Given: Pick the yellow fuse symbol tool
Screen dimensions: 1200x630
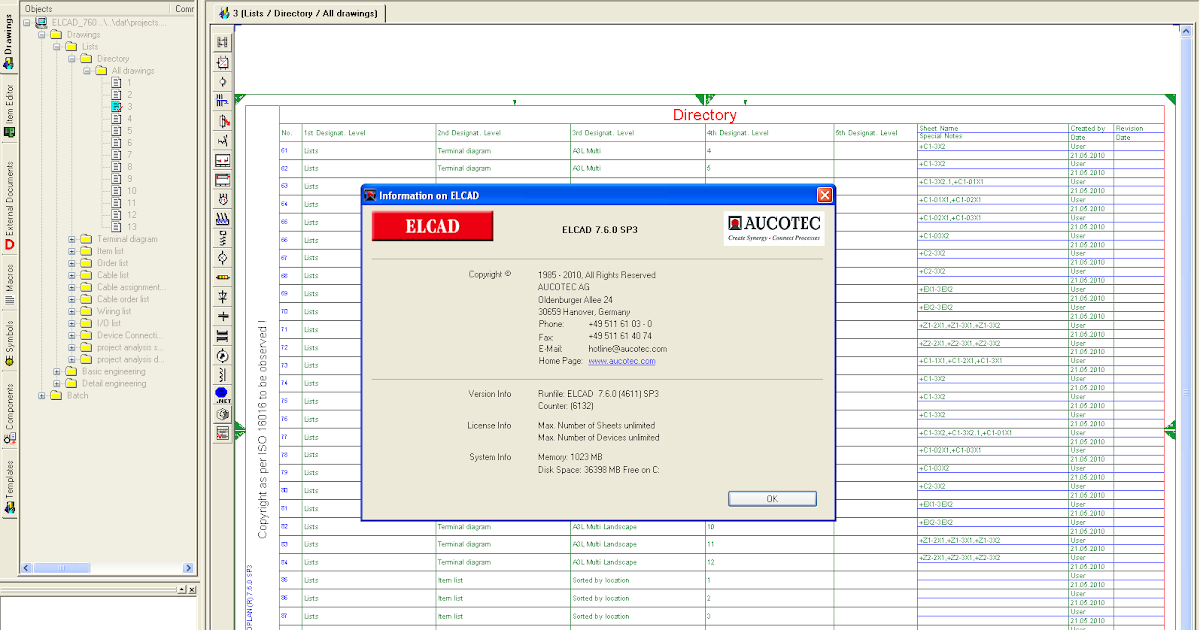Looking at the screenshot, I should pyautogui.click(x=223, y=277).
